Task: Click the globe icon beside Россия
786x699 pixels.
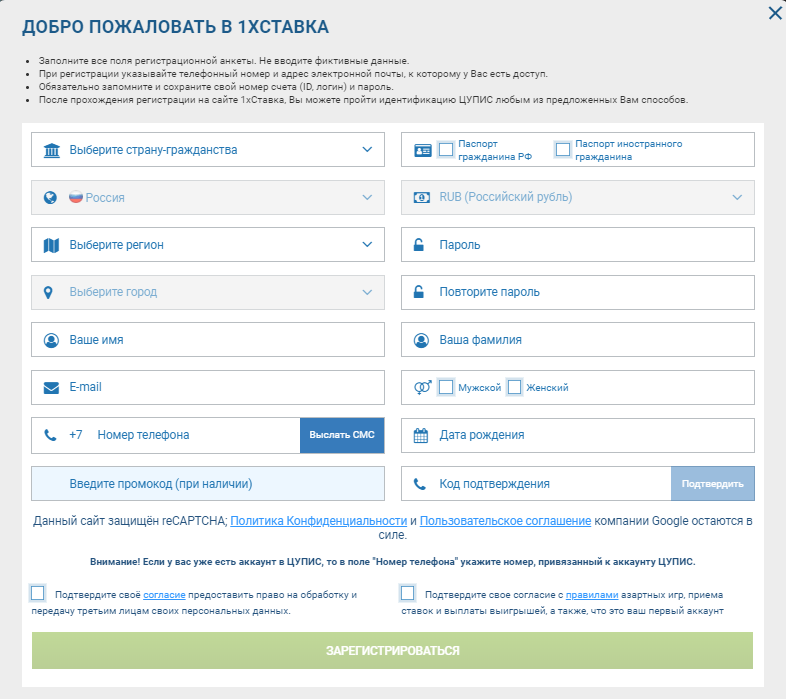Action: pyautogui.click(x=50, y=198)
